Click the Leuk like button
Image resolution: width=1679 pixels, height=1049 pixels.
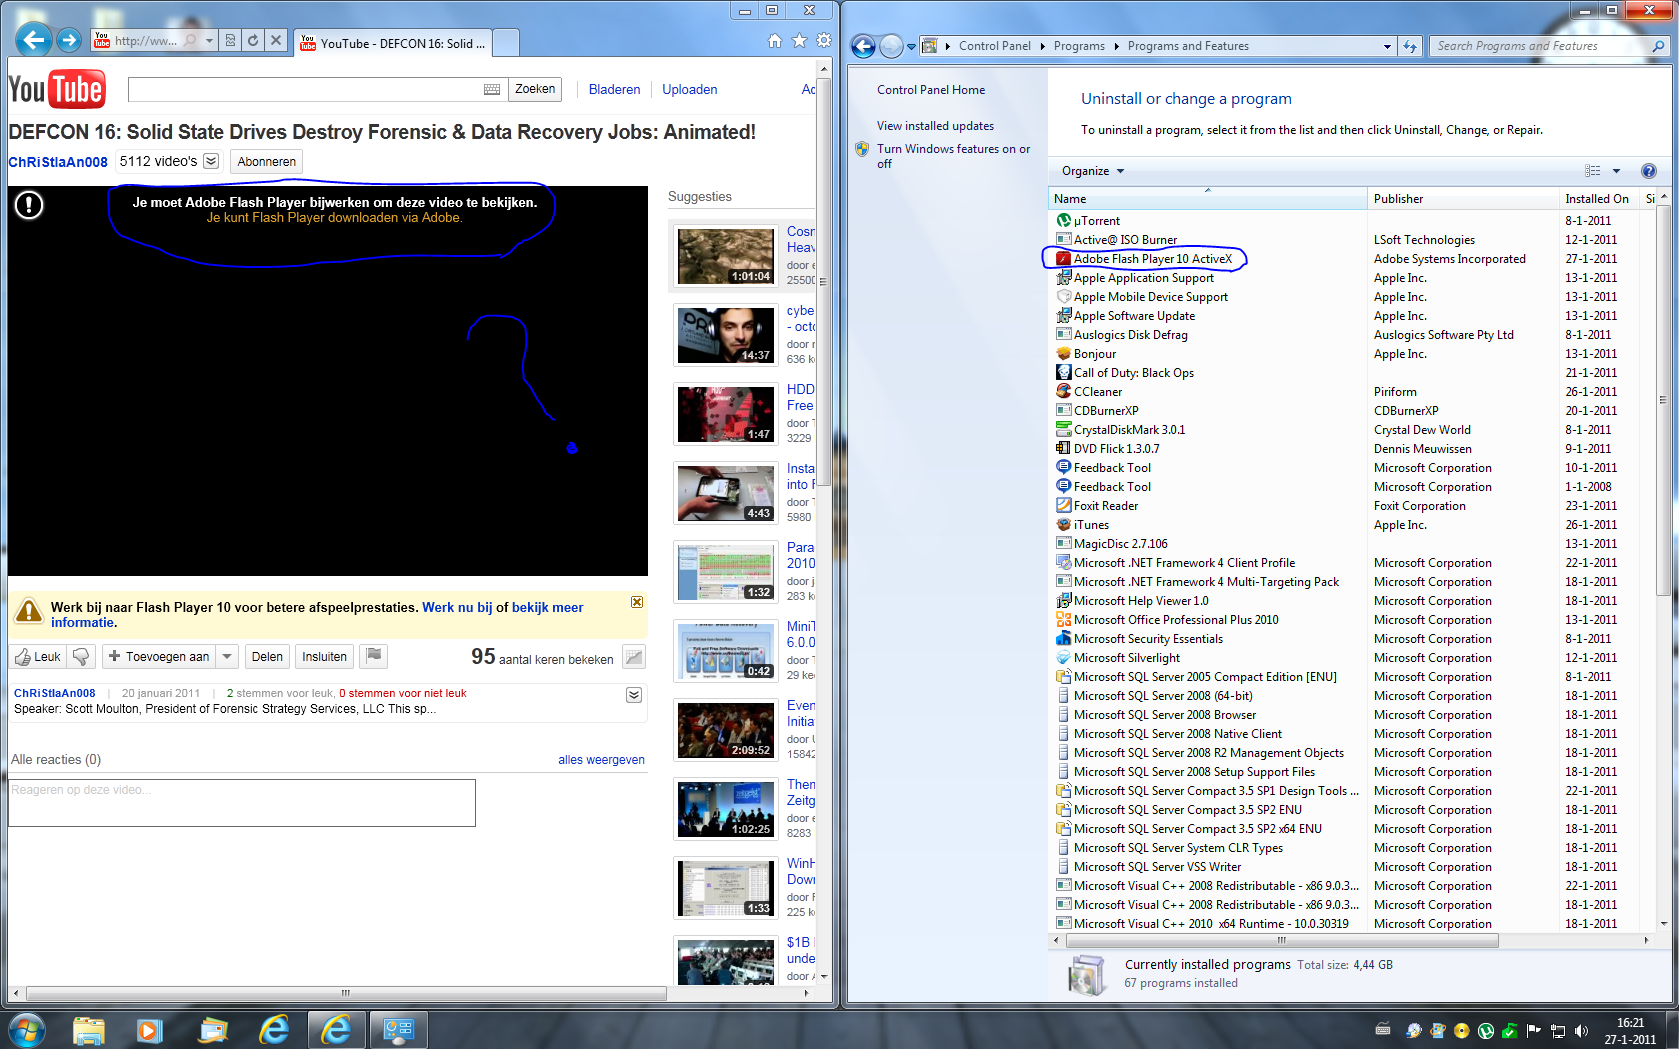click(38, 657)
